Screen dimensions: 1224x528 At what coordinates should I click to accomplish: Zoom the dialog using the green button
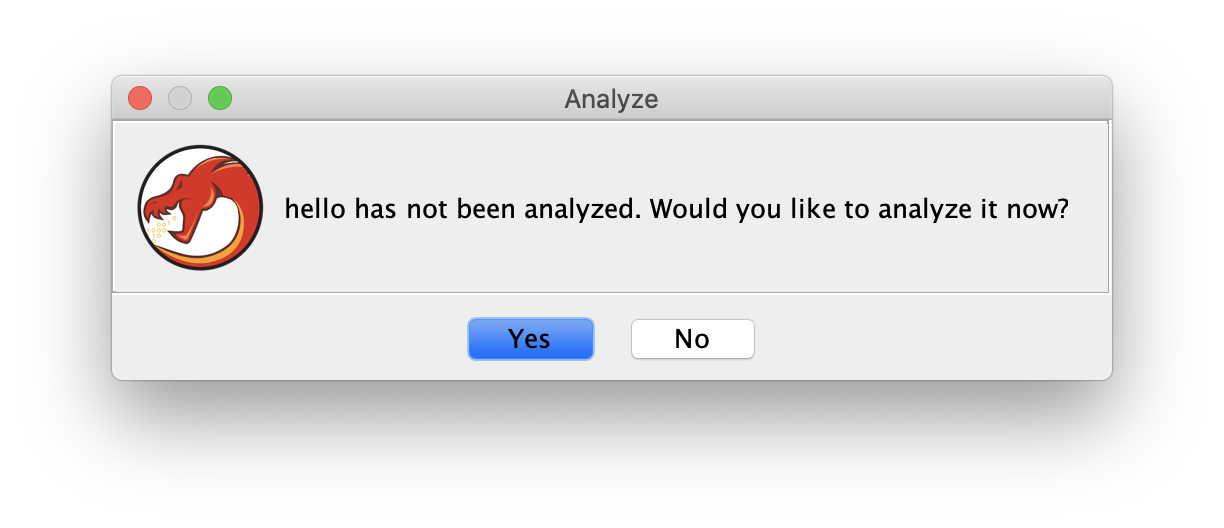220,98
